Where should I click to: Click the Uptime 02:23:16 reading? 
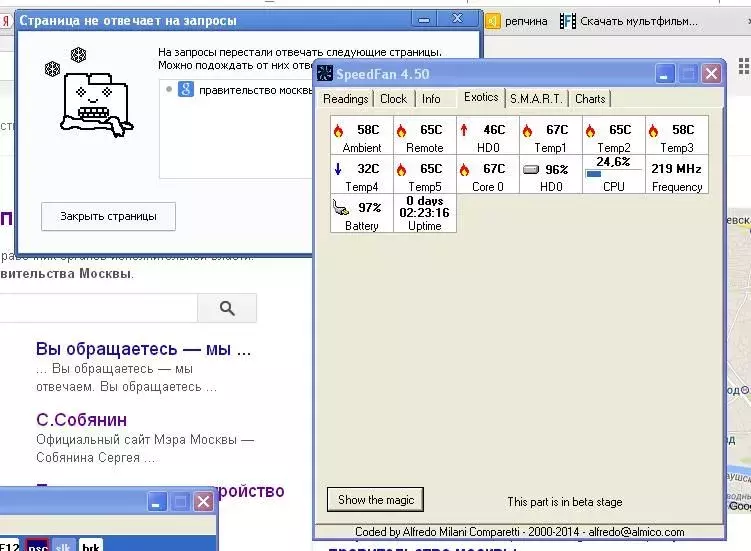(424, 213)
